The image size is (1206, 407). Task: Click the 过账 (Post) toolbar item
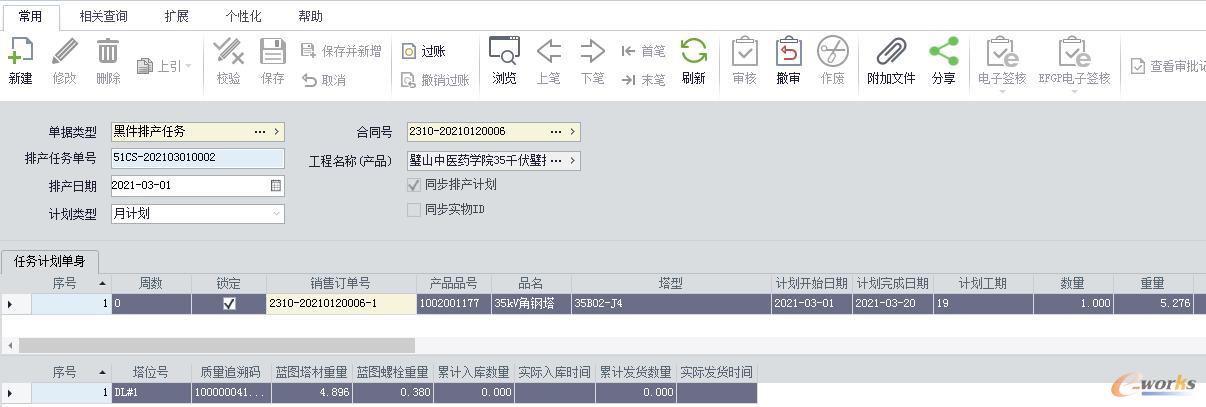click(x=424, y=51)
